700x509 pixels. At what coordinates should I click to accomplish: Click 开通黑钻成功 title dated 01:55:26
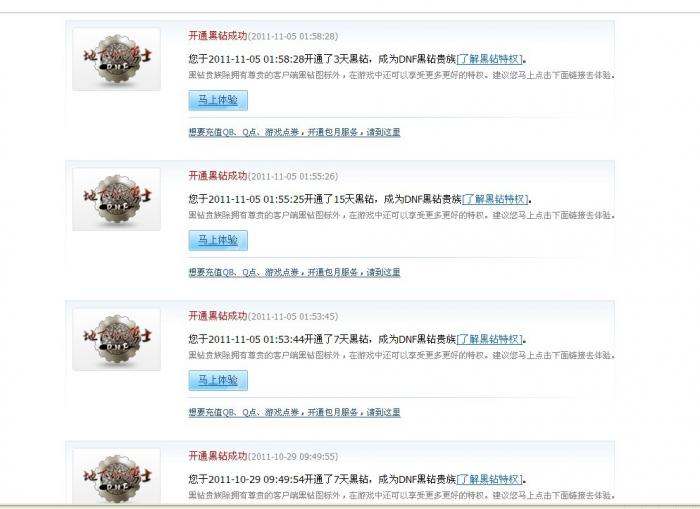pos(217,176)
